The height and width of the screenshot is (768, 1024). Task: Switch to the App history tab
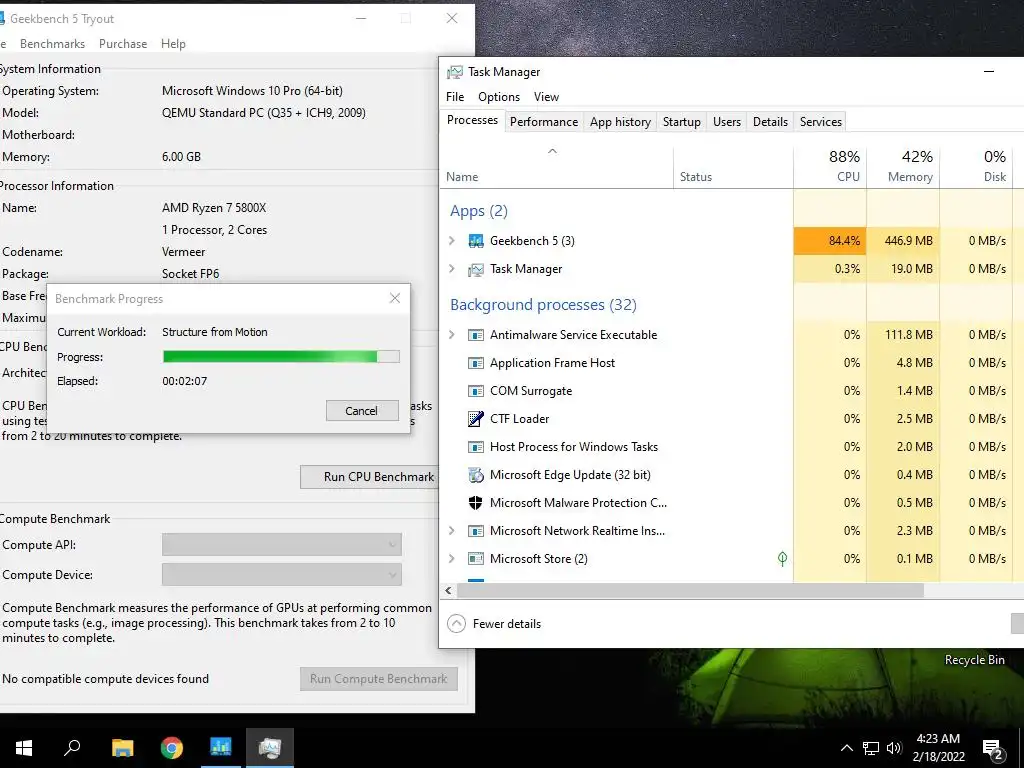620,122
